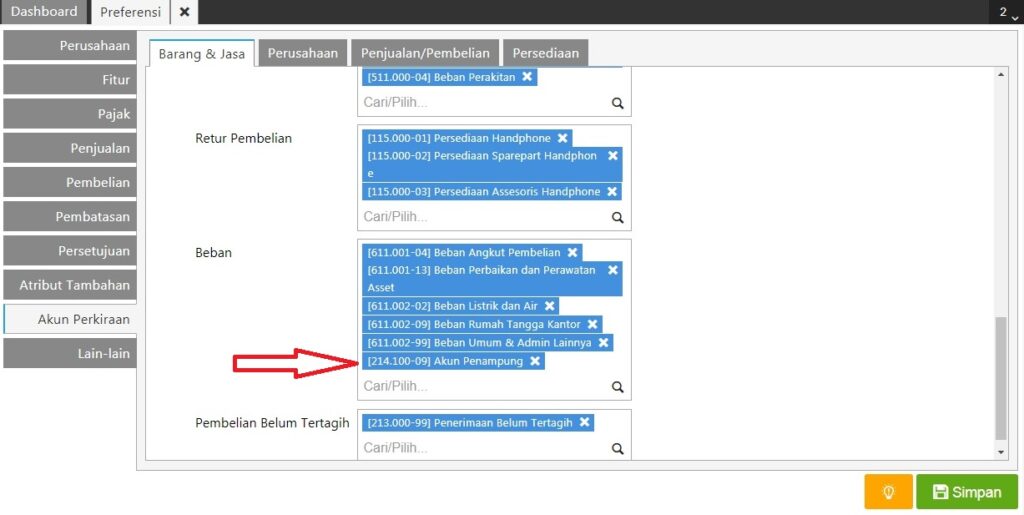Click search icon below Beban Perakitan

(617, 103)
